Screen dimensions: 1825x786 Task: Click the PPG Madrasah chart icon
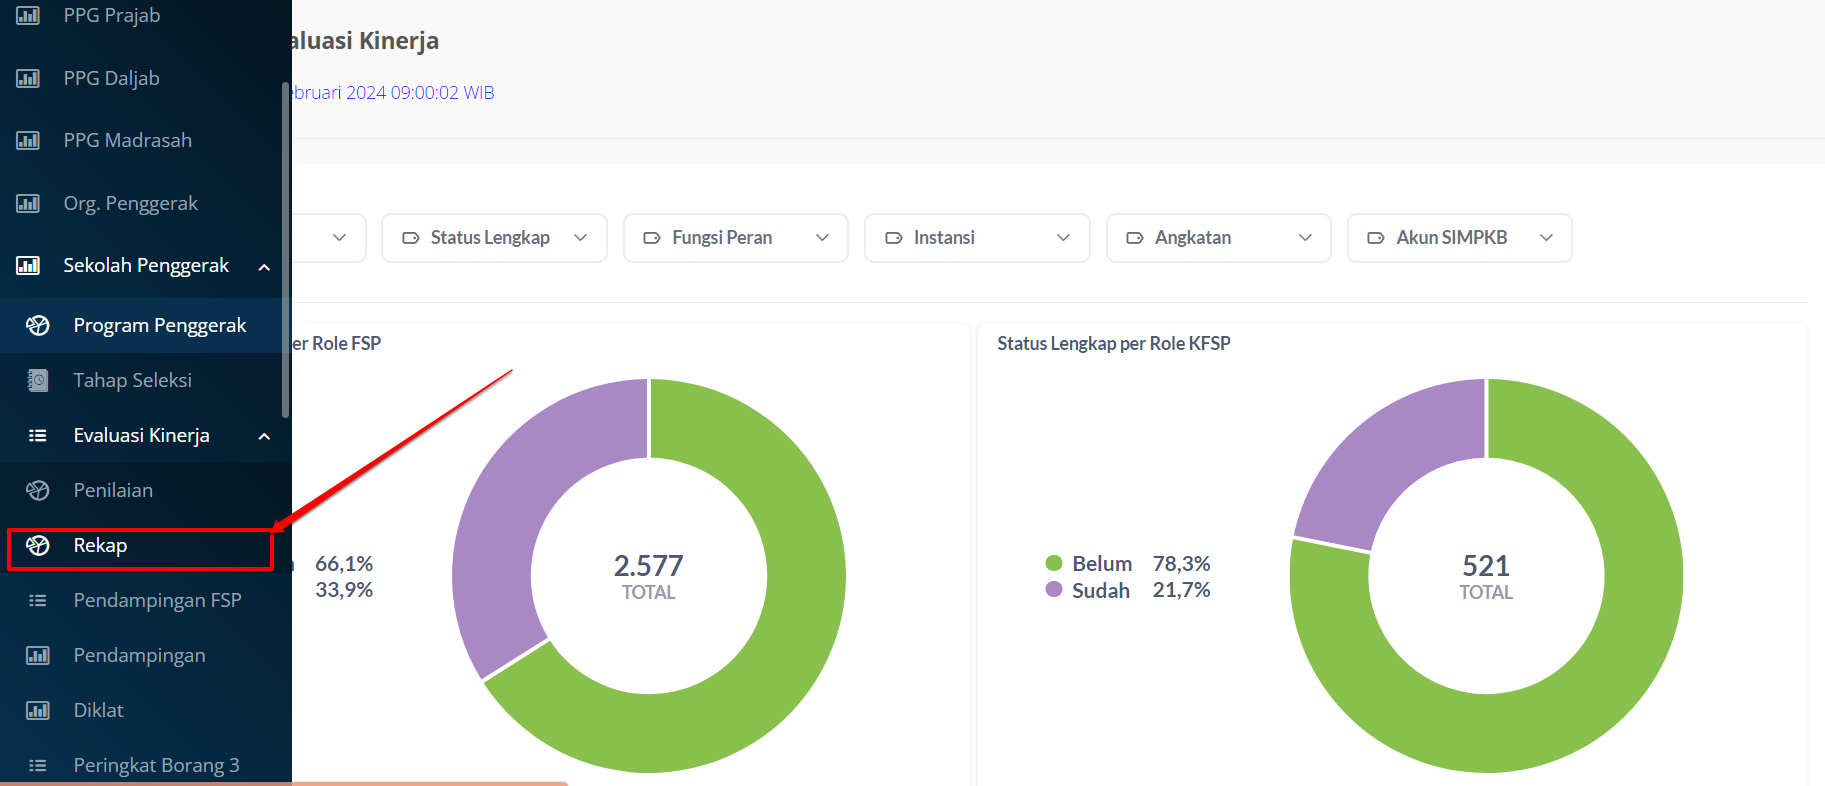coord(28,140)
